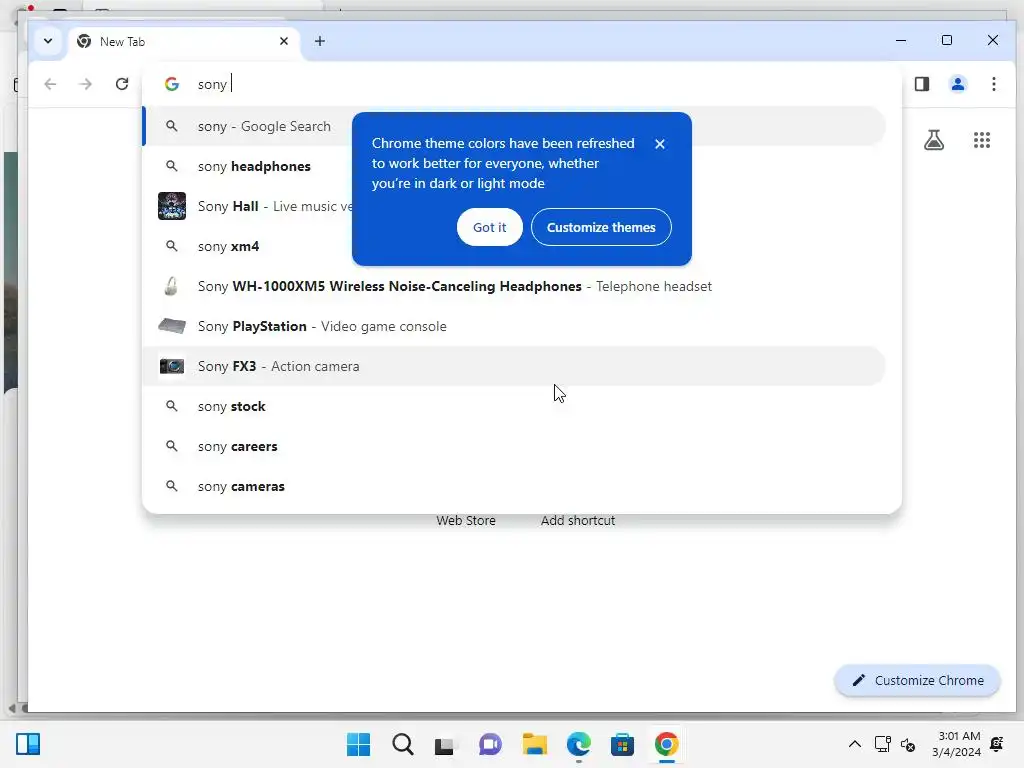Open Chrome three-dot menu
The width and height of the screenshot is (1024, 768).
click(993, 84)
